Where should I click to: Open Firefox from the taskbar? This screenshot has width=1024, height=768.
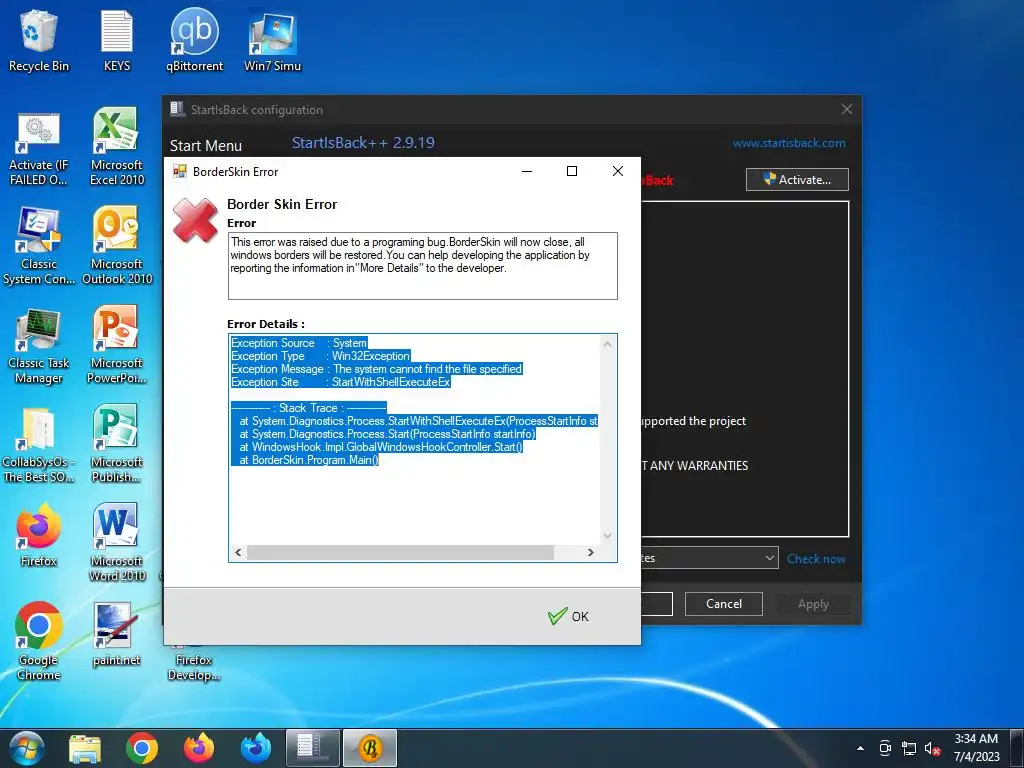[x=199, y=748]
